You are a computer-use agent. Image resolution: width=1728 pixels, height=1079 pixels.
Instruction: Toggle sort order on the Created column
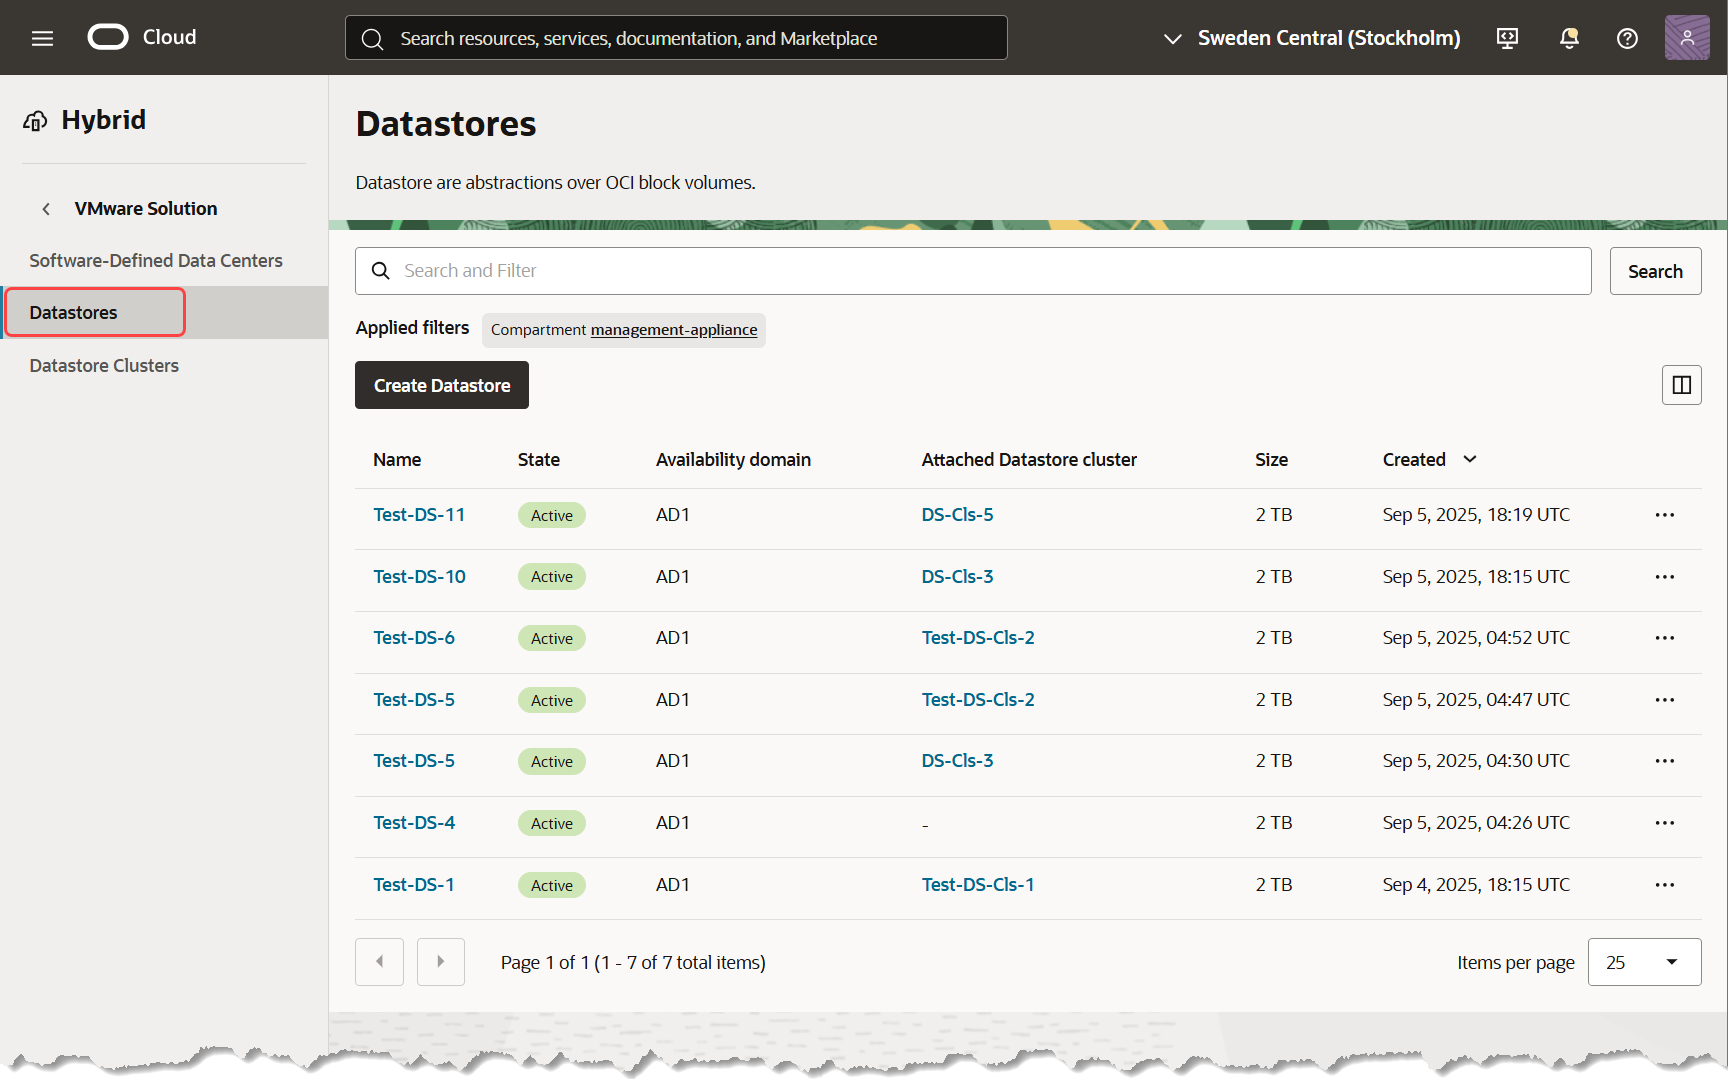[1469, 459]
